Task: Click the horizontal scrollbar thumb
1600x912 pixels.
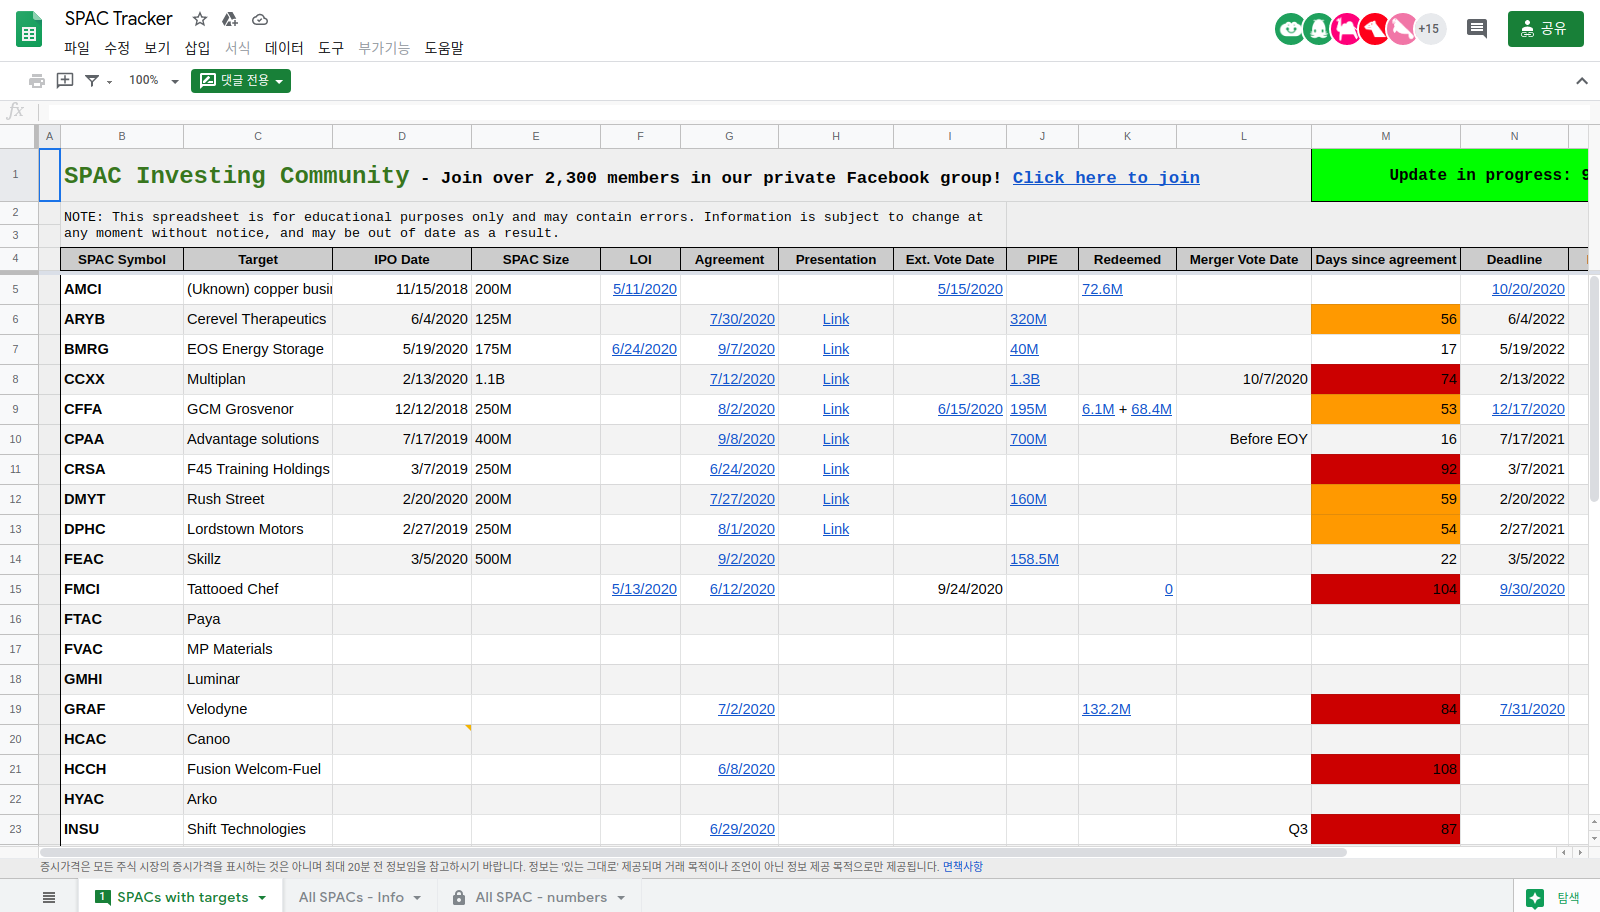Action: click(692, 853)
